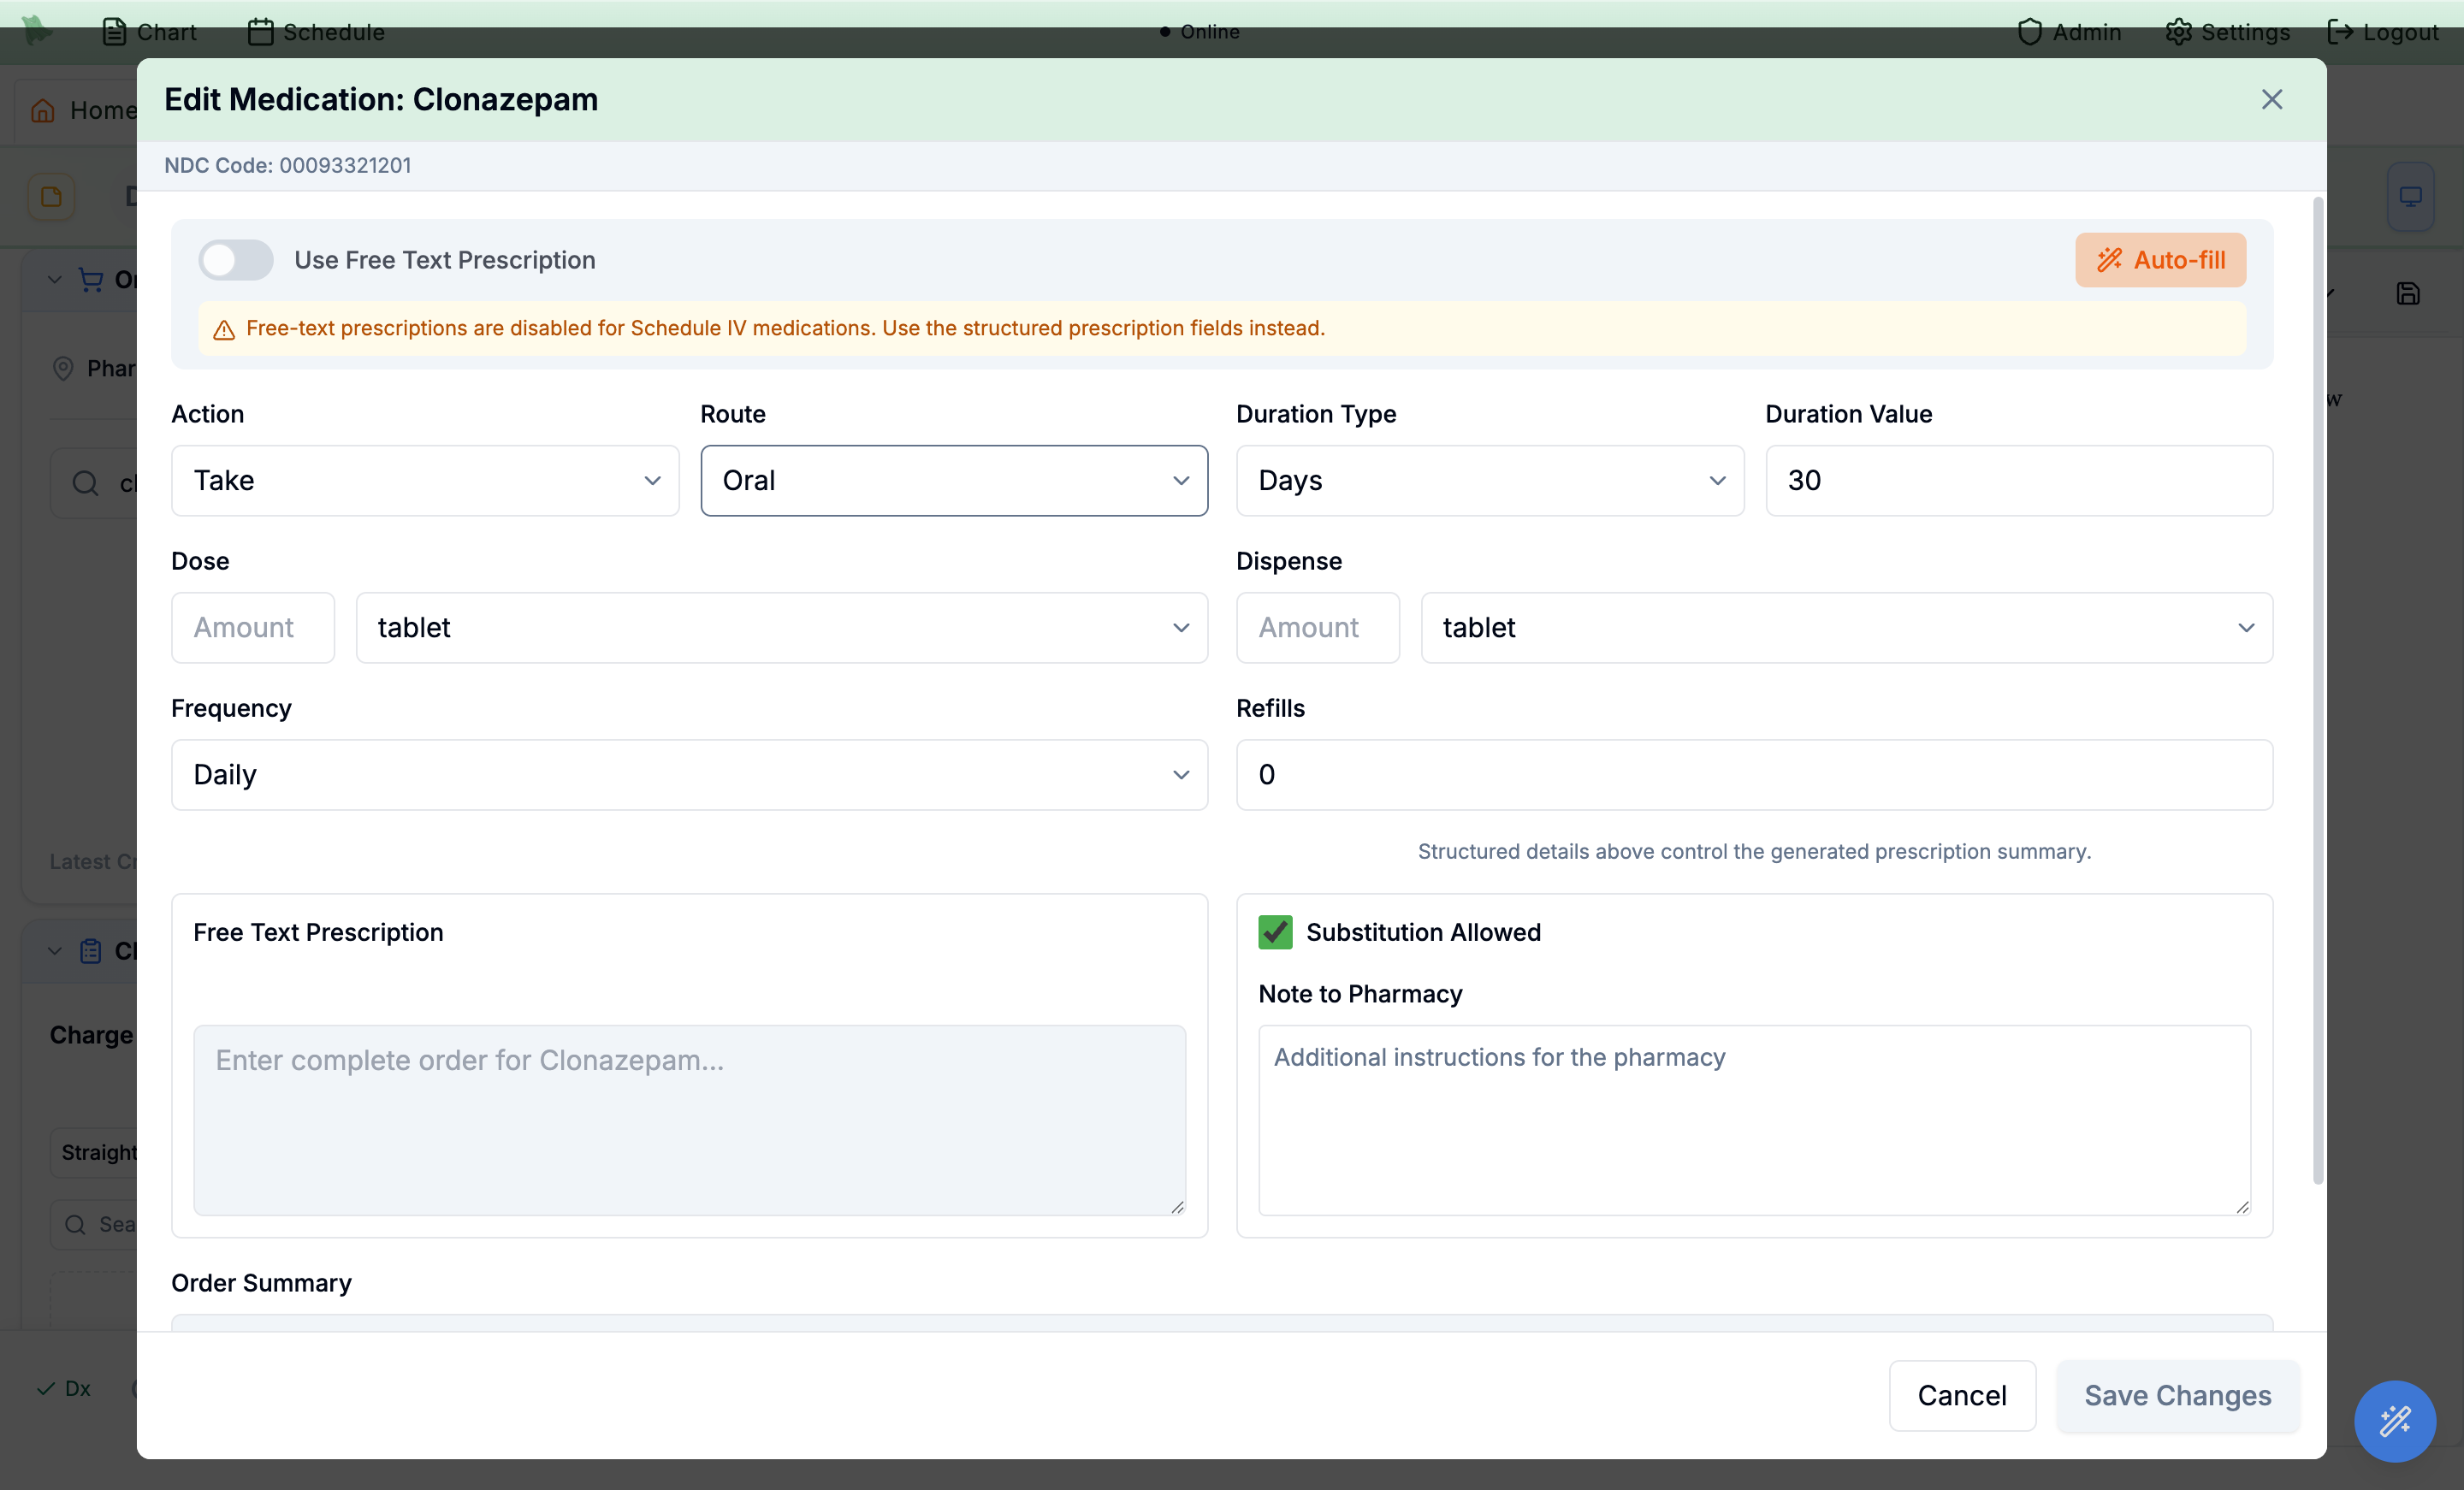
Task: Close the Edit Medication dialog
Action: tap(2272, 99)
